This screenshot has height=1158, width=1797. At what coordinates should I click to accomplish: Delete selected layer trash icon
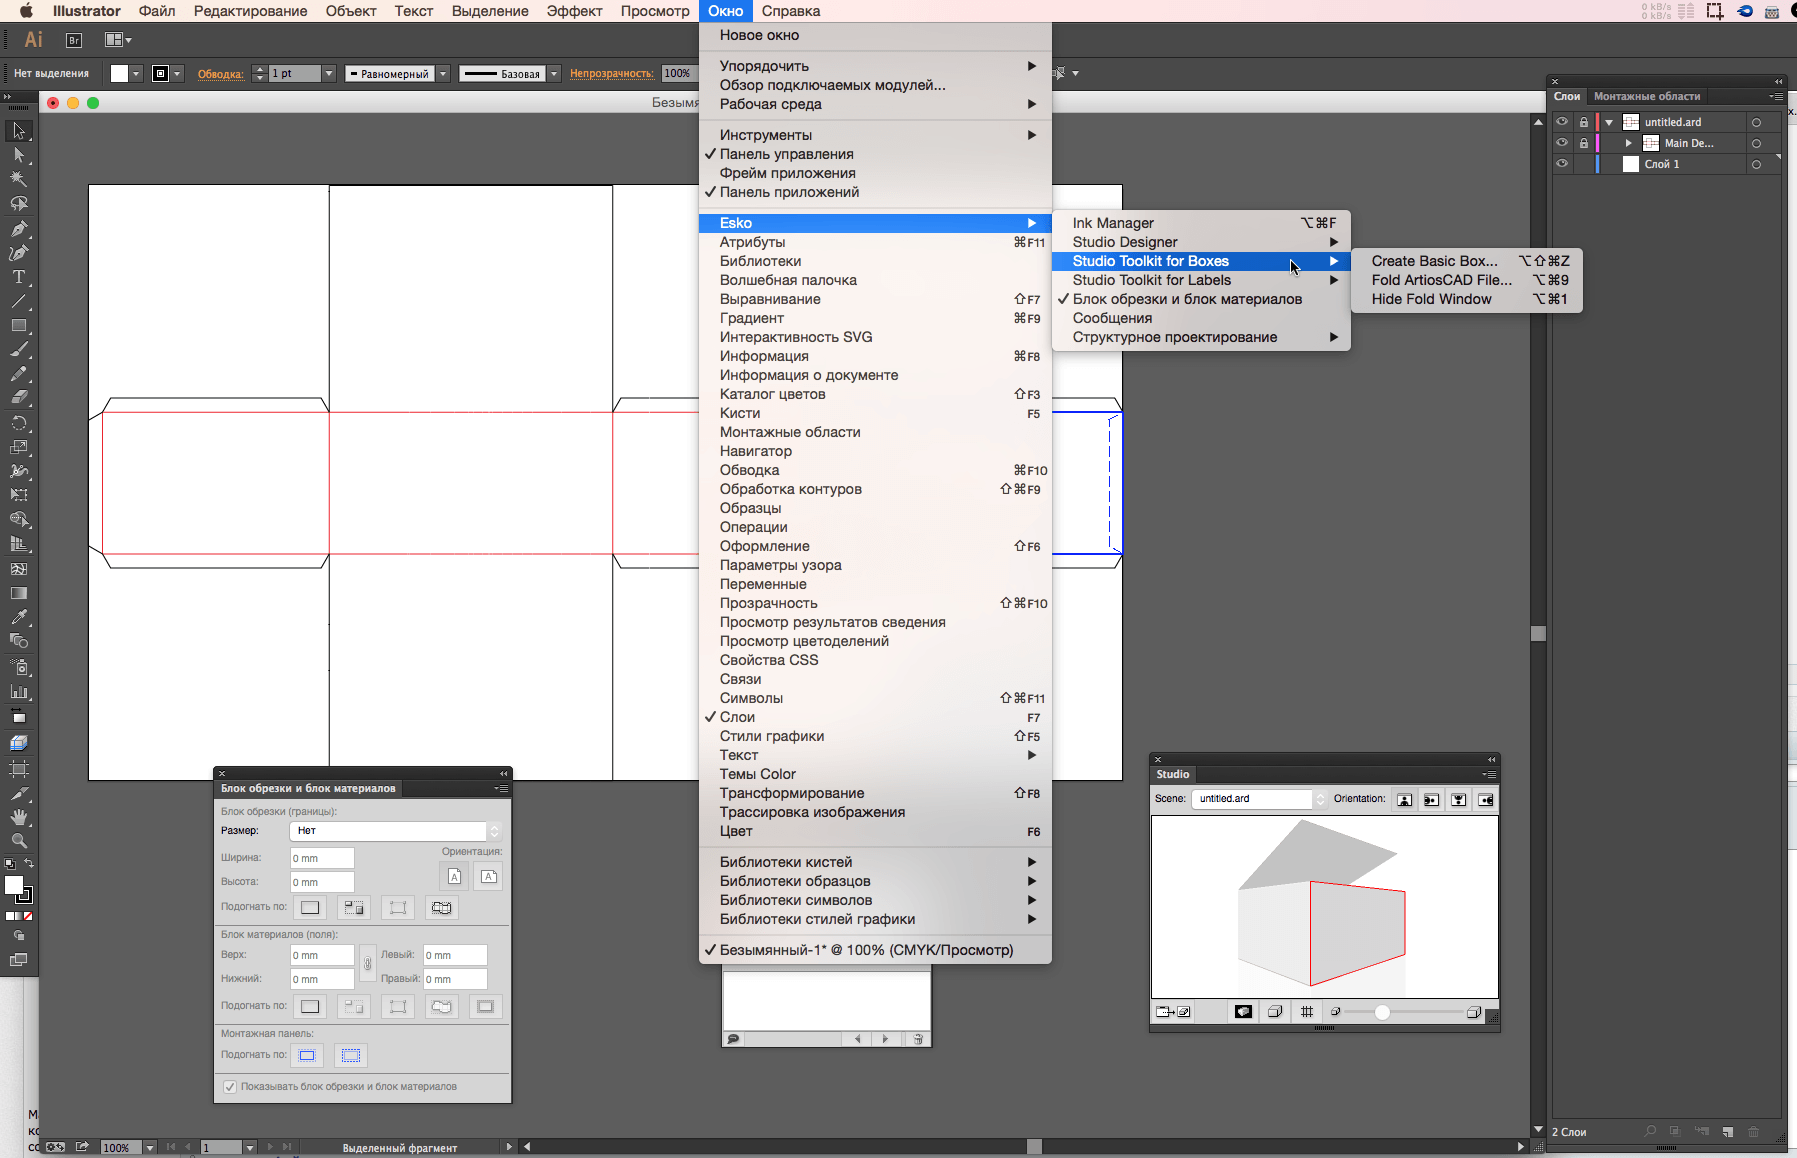point(1753,1132)
